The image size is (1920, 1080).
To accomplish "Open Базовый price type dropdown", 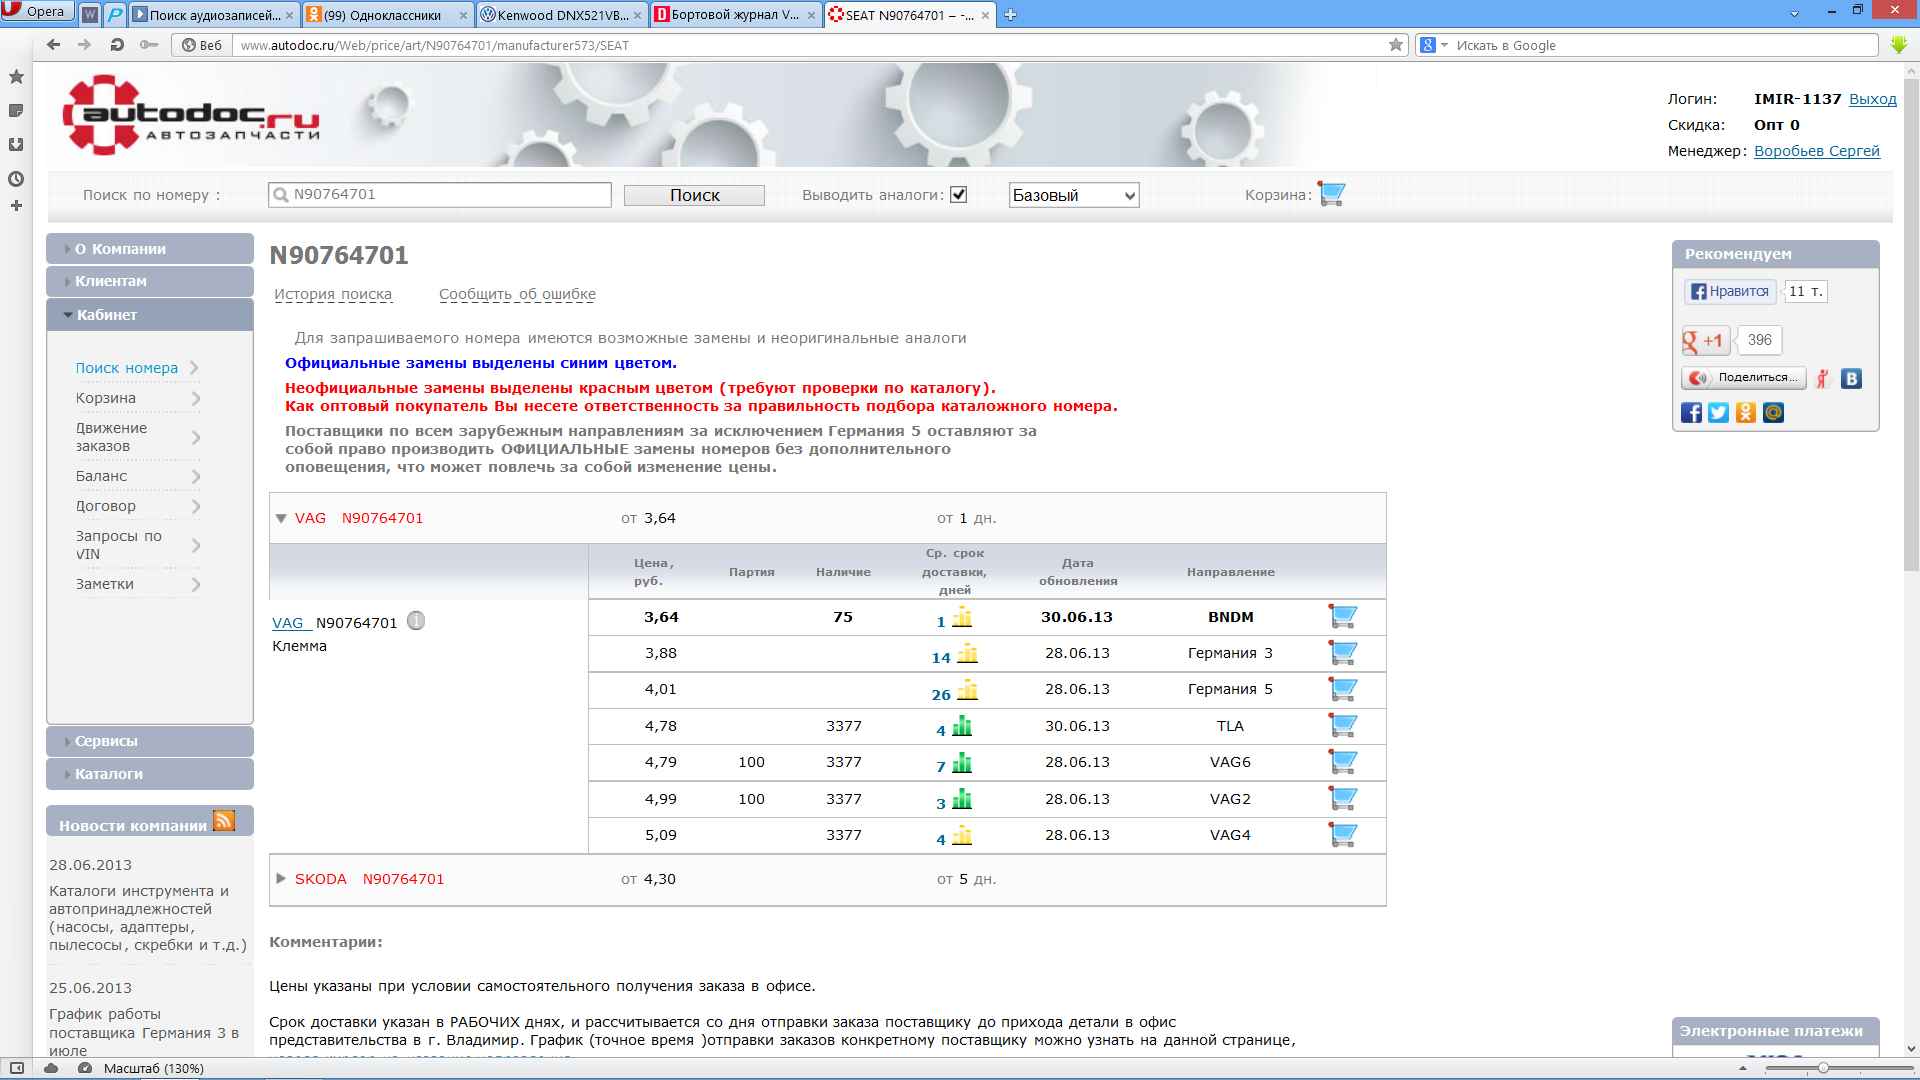I will pyautogui.click(x=1073, y=195).
